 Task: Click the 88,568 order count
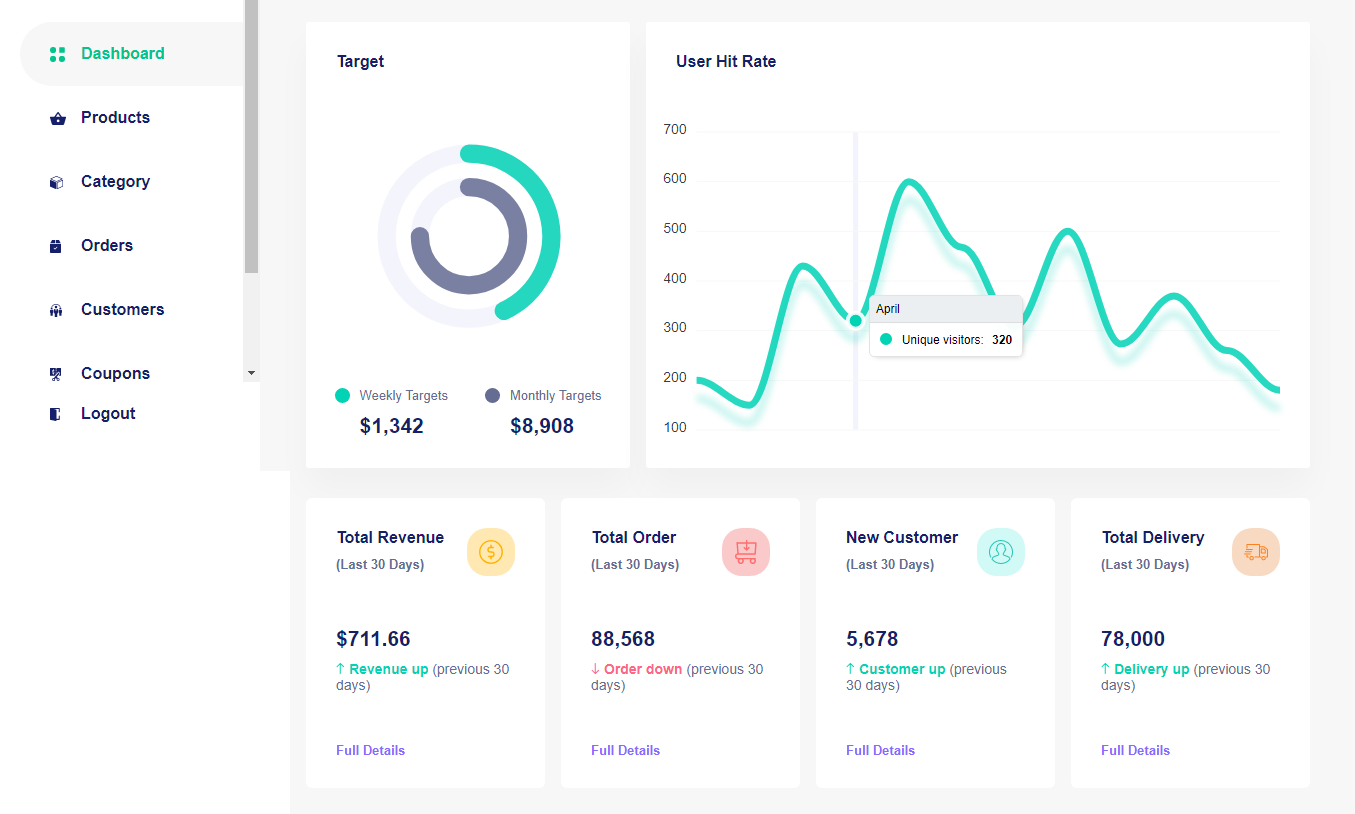(623, 639)
